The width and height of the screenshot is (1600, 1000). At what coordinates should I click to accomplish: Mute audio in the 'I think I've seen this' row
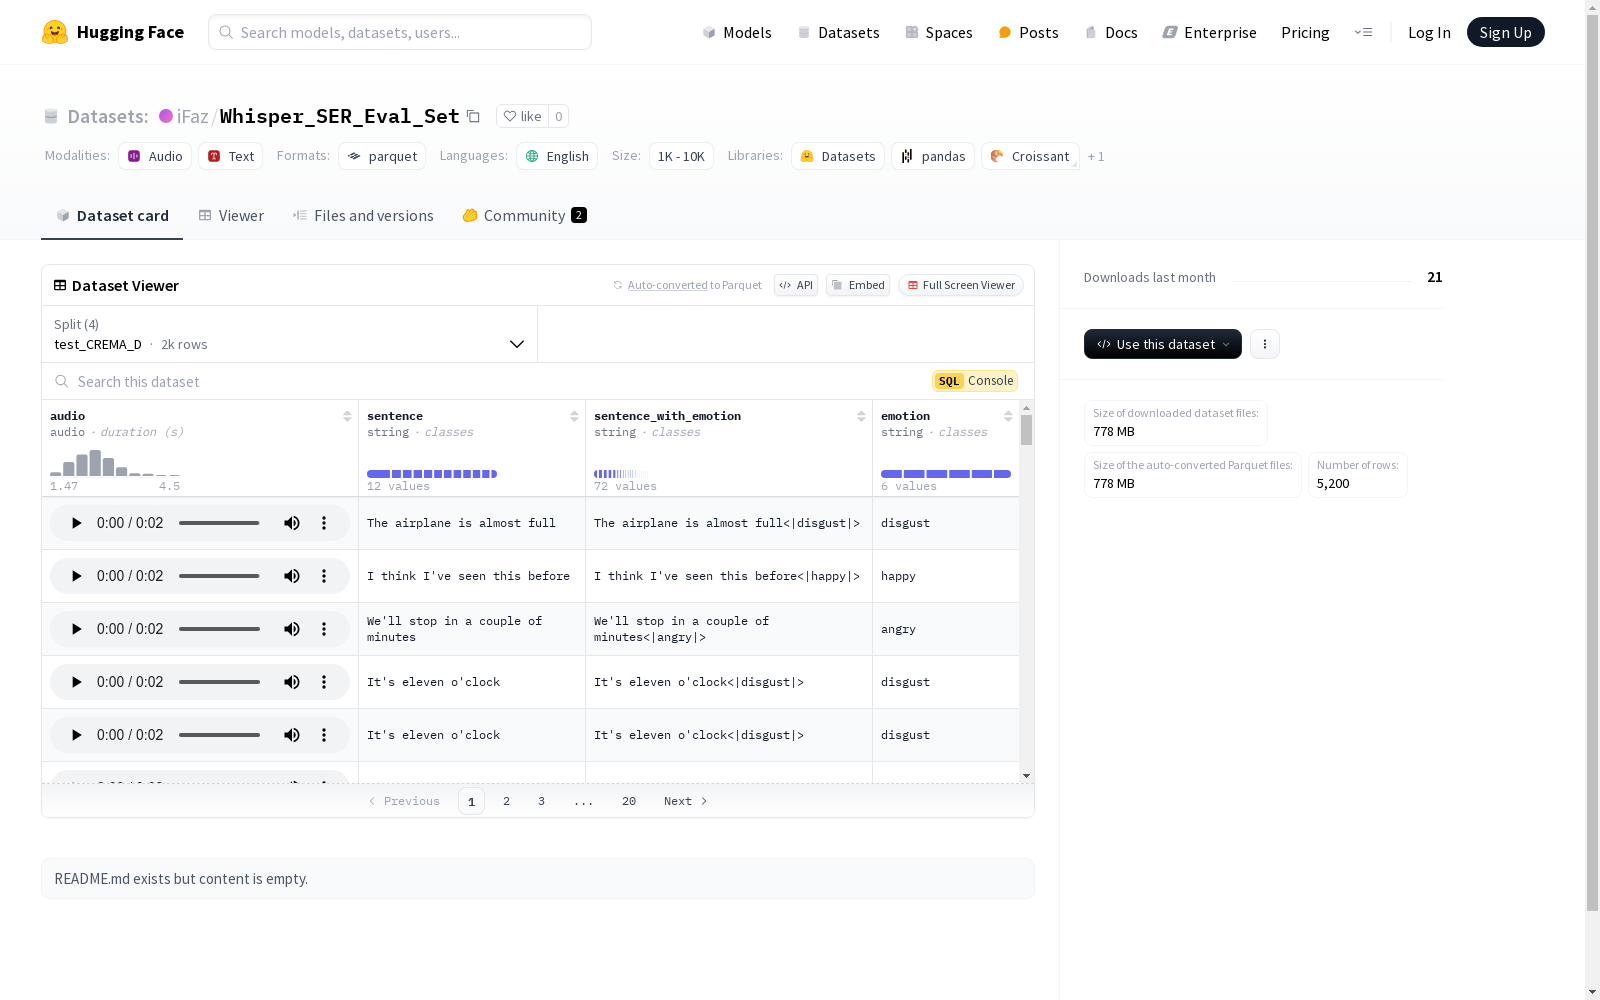pos(292,576)
